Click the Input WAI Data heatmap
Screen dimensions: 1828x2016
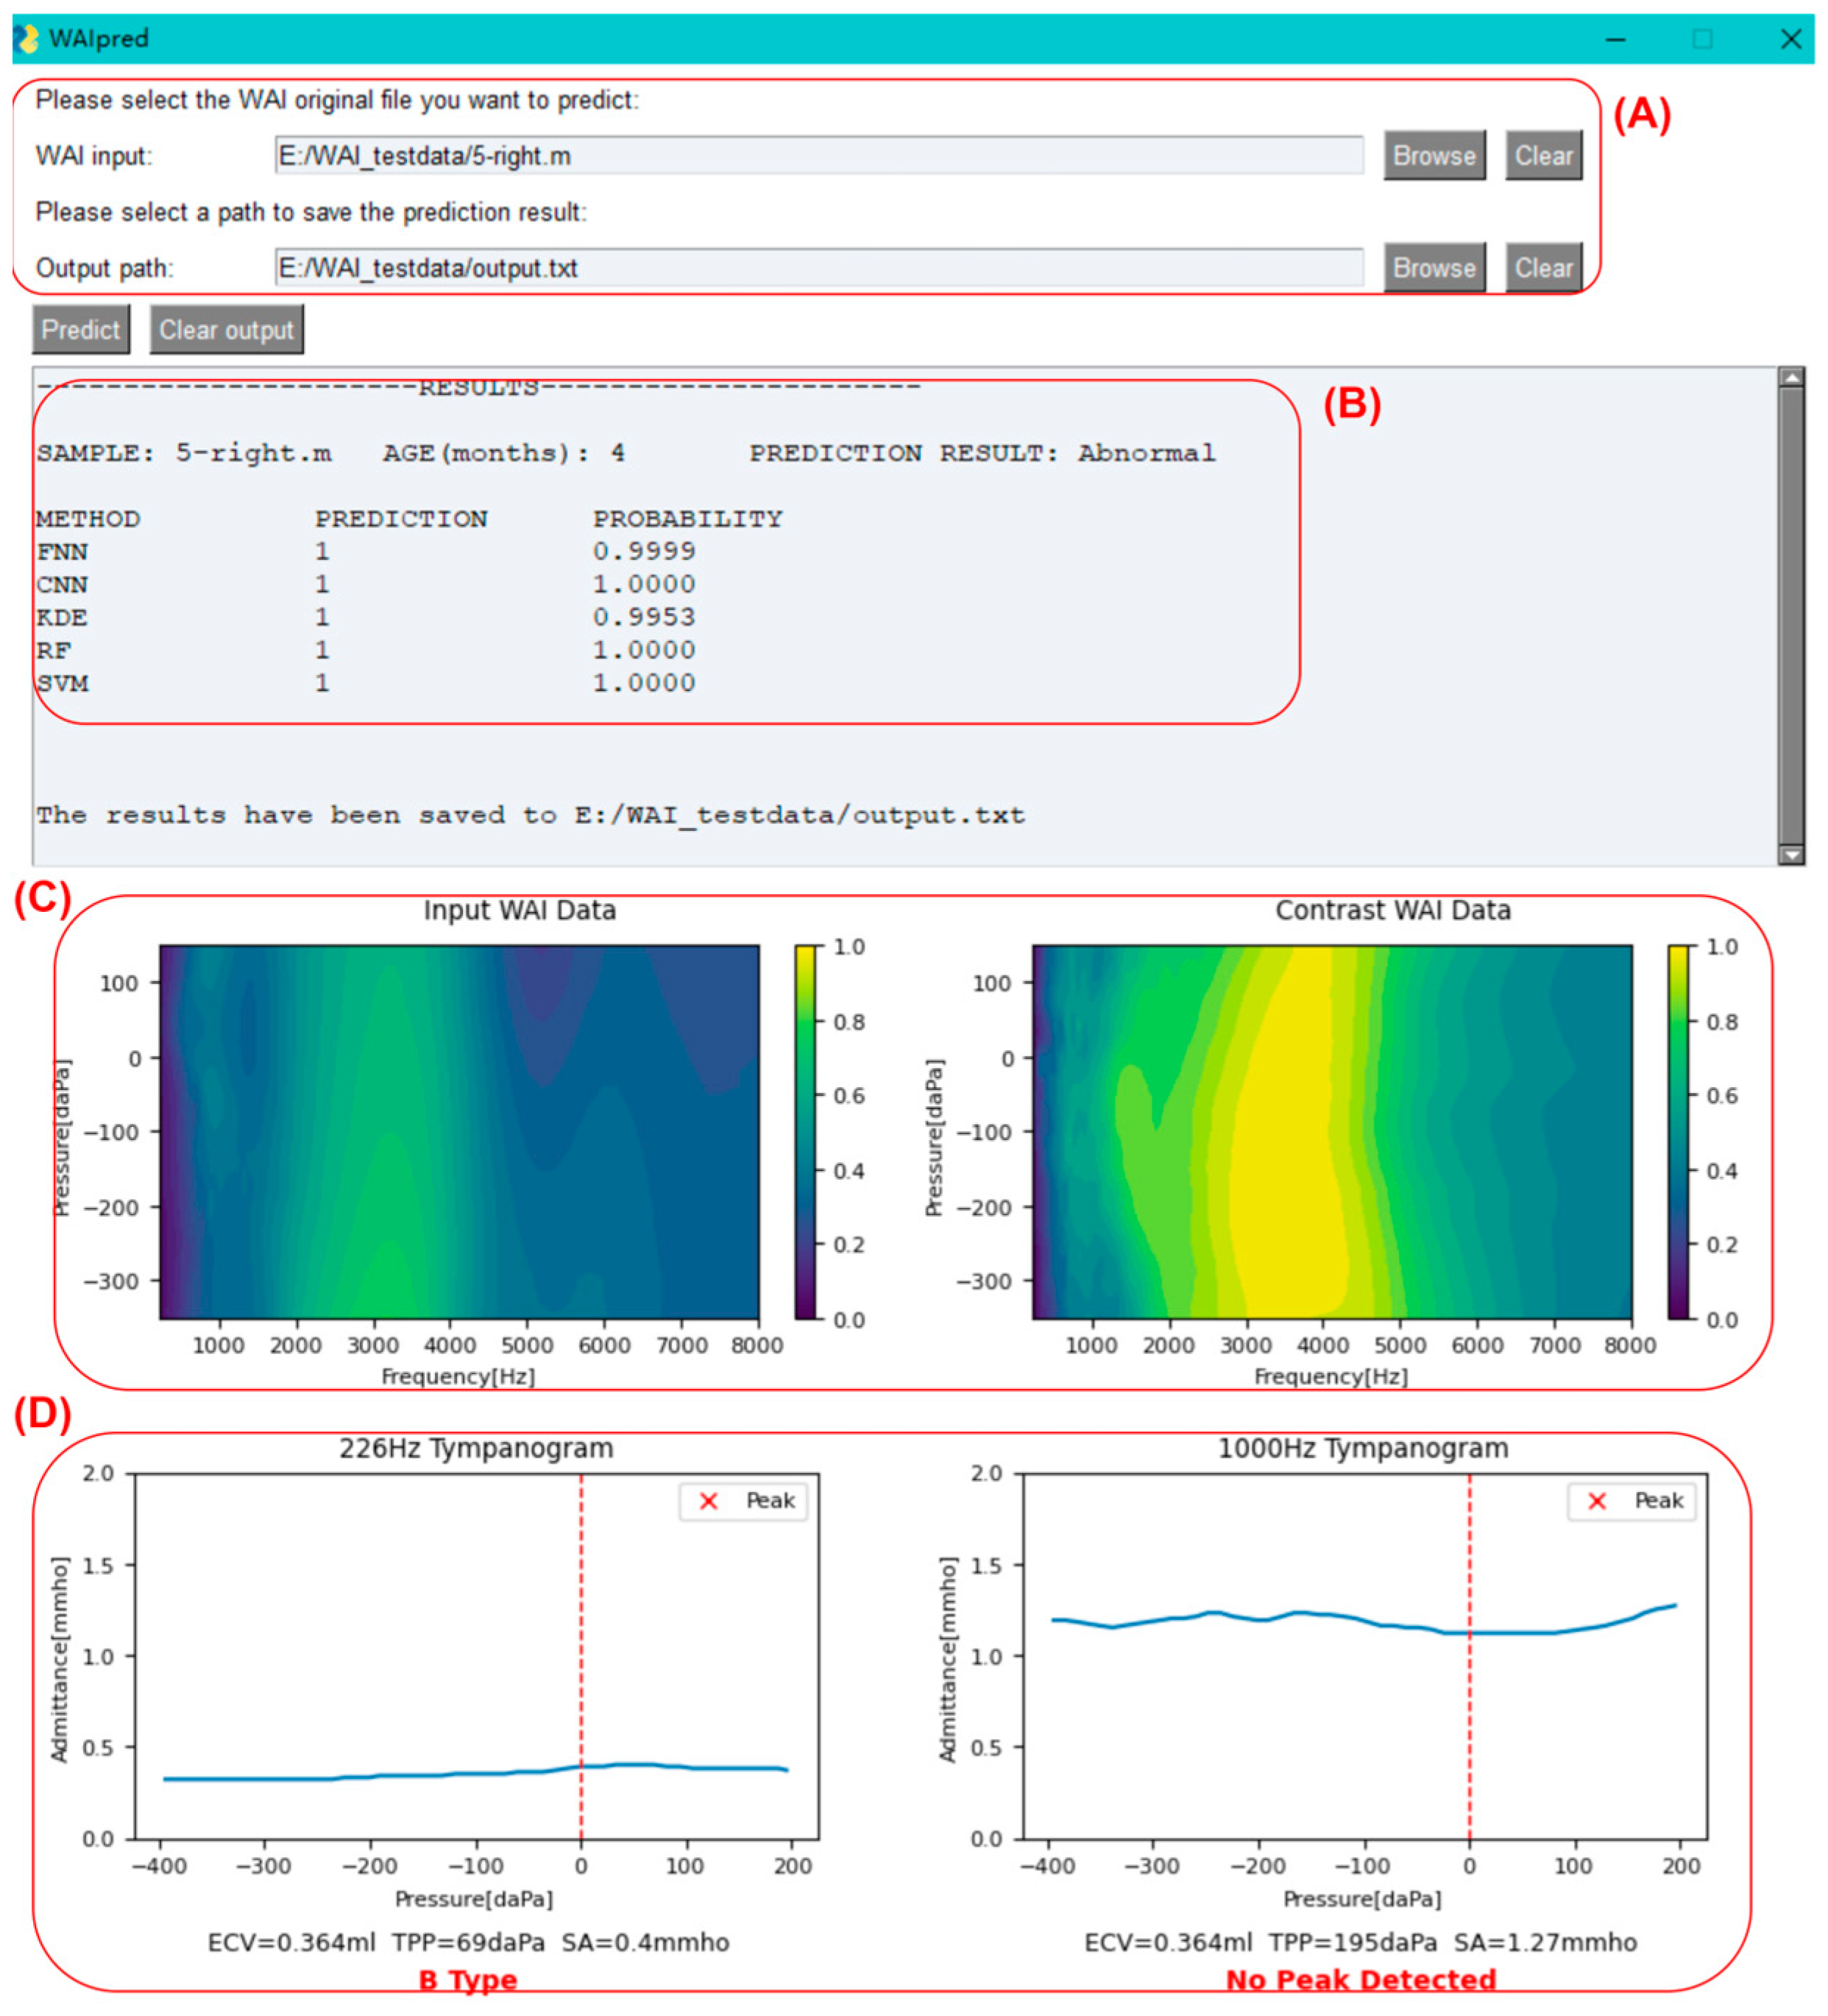coord(458,1132)
